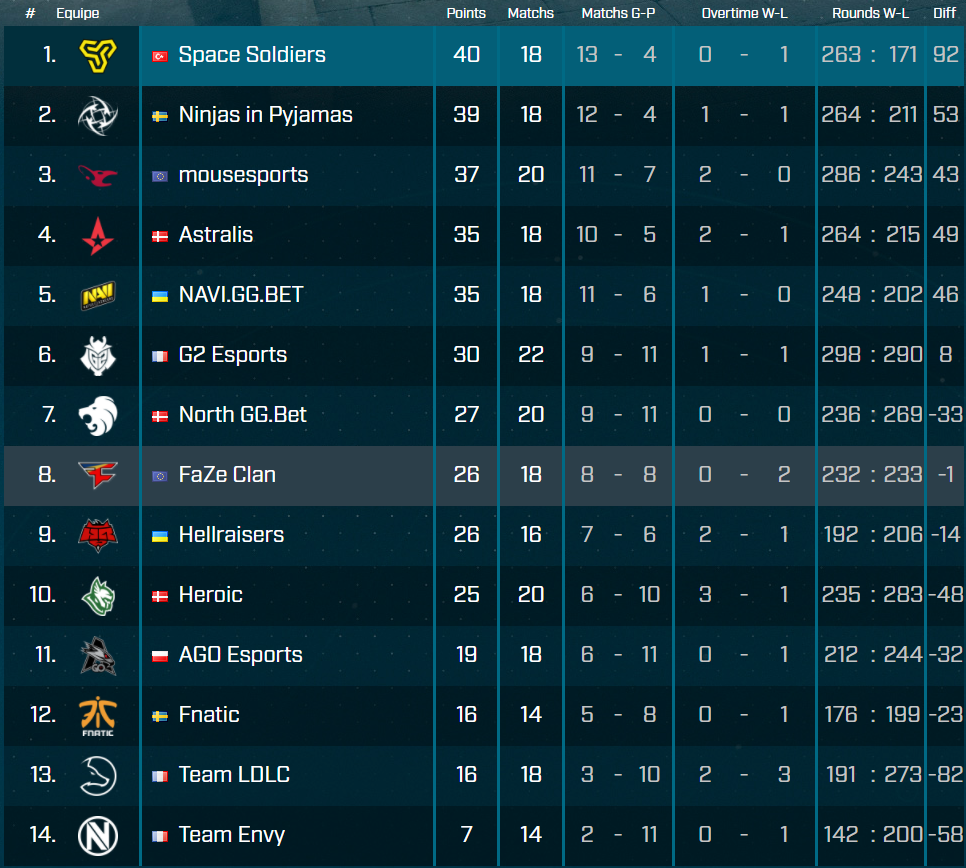Click the mousesports red logo
This screenshot has width=966, height=868.
point(98,176)
